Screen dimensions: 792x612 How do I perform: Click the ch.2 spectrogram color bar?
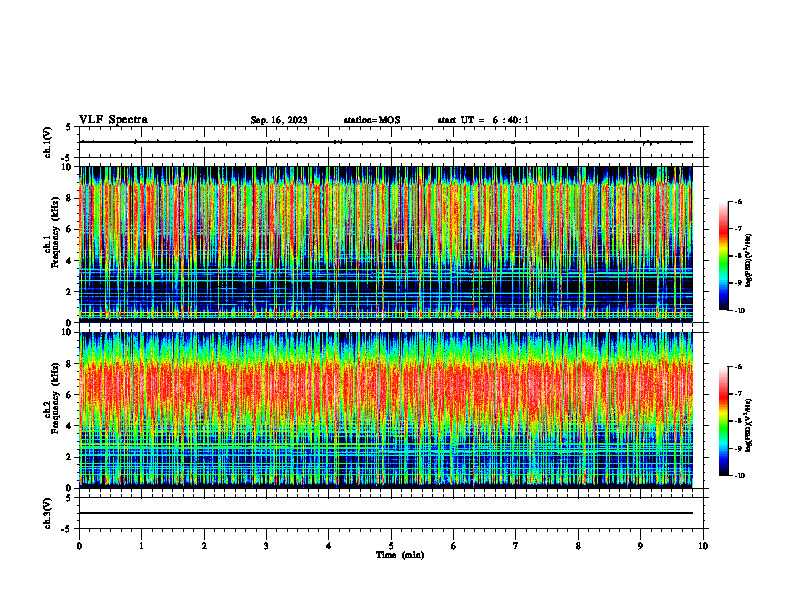tap(723, 421)
